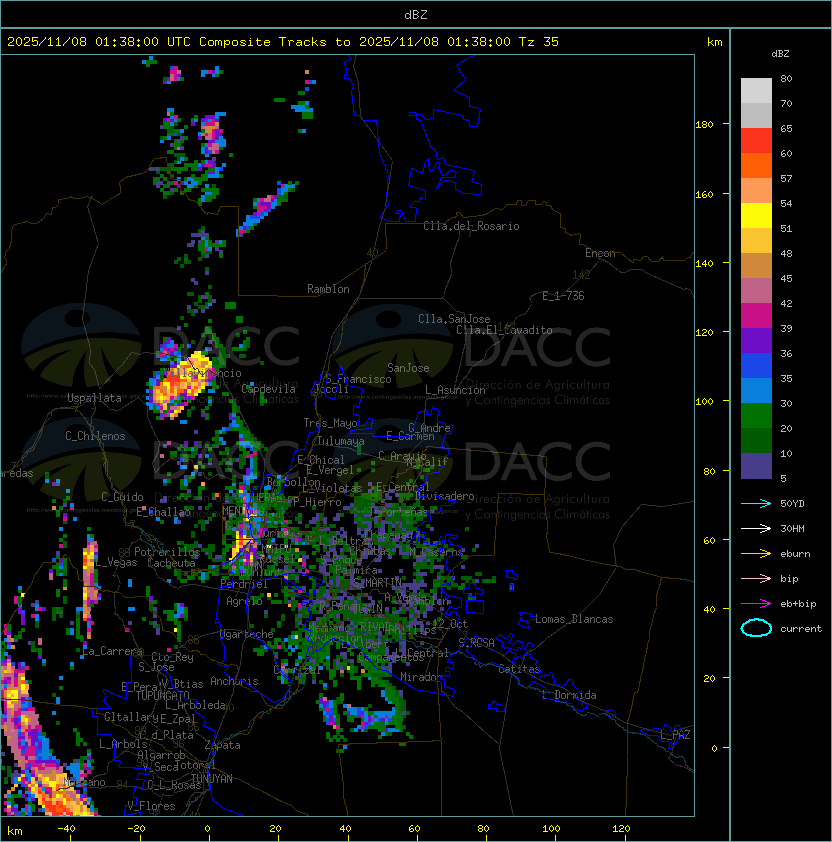
Task: Click the 'Agrelo' map label
Action: [x=244, y=601]
